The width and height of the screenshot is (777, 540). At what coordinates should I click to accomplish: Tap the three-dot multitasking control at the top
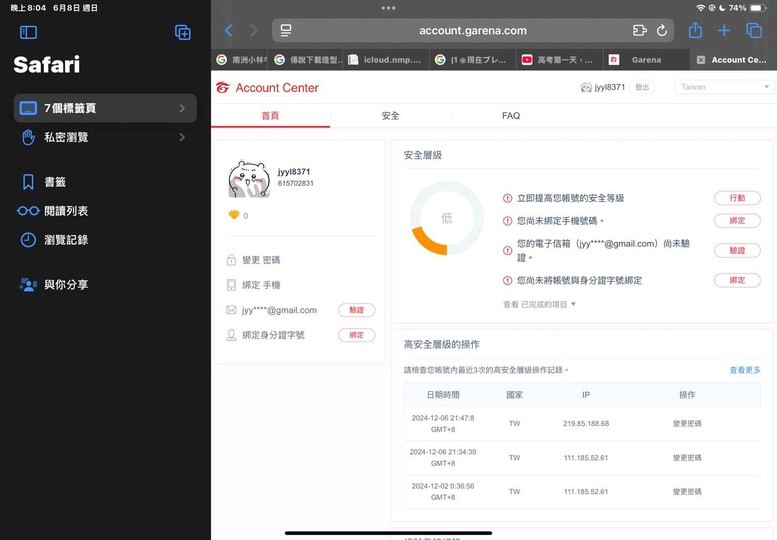coord(388,8)
